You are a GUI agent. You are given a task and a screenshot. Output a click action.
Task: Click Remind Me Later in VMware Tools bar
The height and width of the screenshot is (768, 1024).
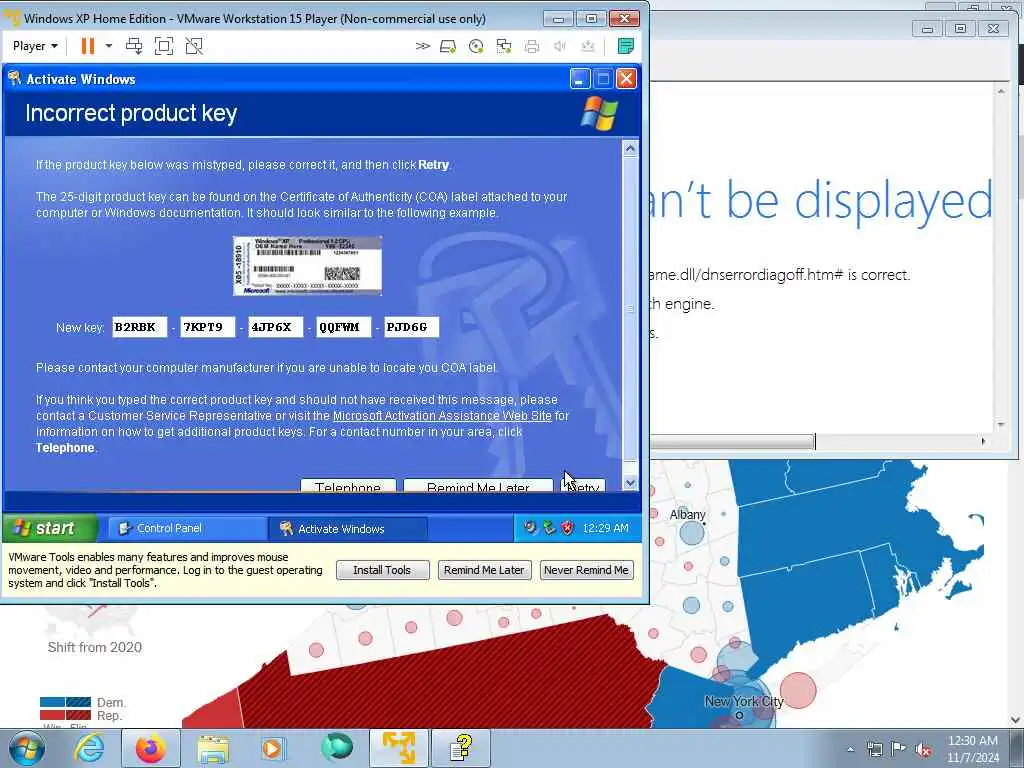485,570
